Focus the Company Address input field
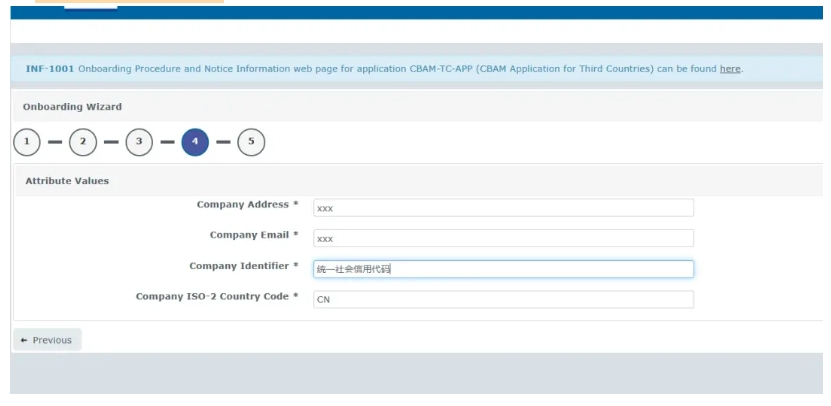This screenshot has height=406, width=831. click(503, 208)
